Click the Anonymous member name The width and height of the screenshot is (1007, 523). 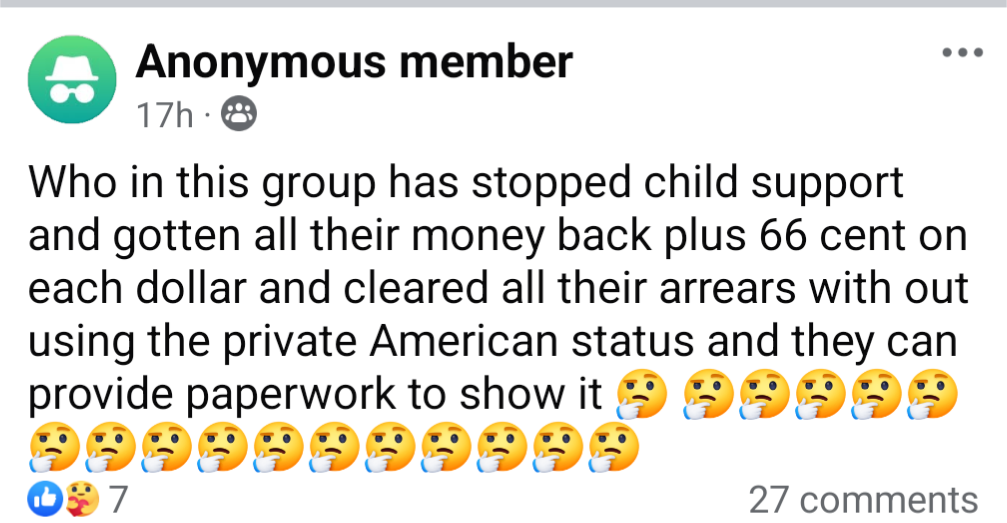point(354,62)
